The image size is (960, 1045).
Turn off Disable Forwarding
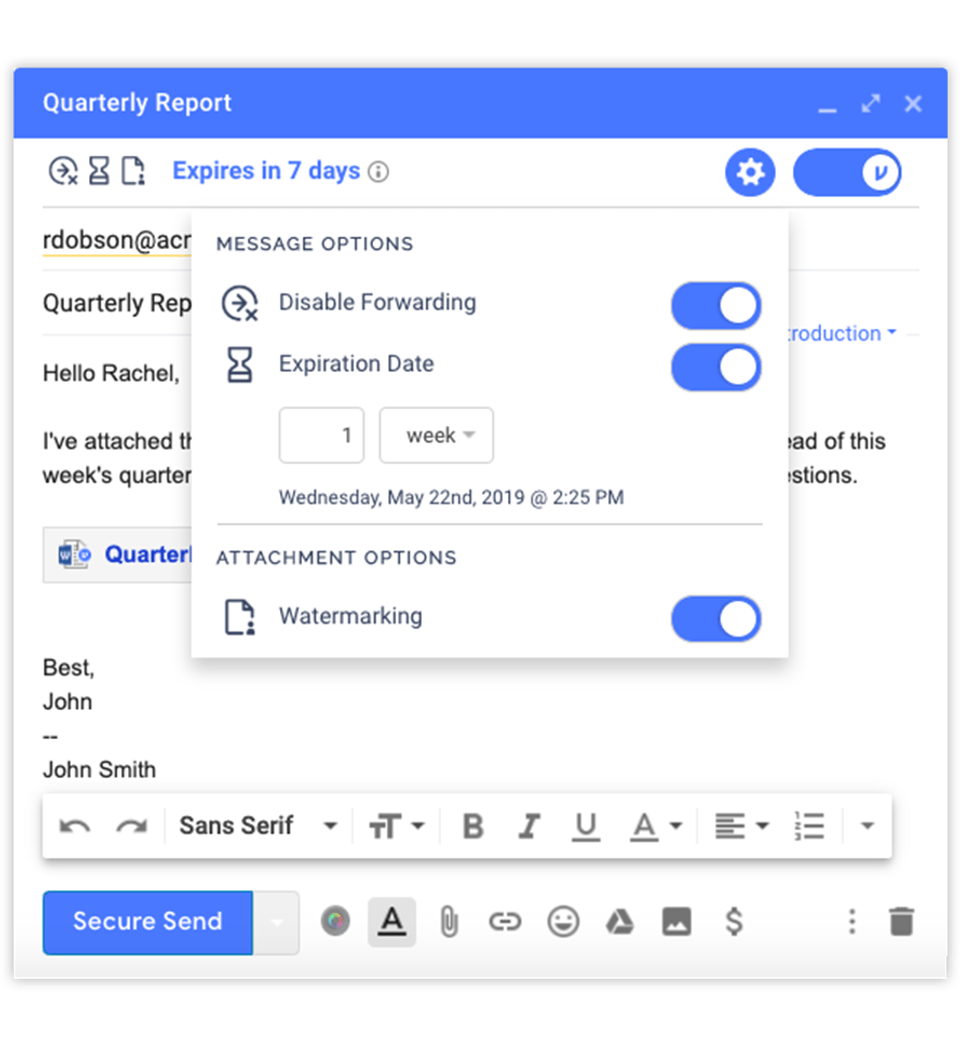tap(716, 305)
